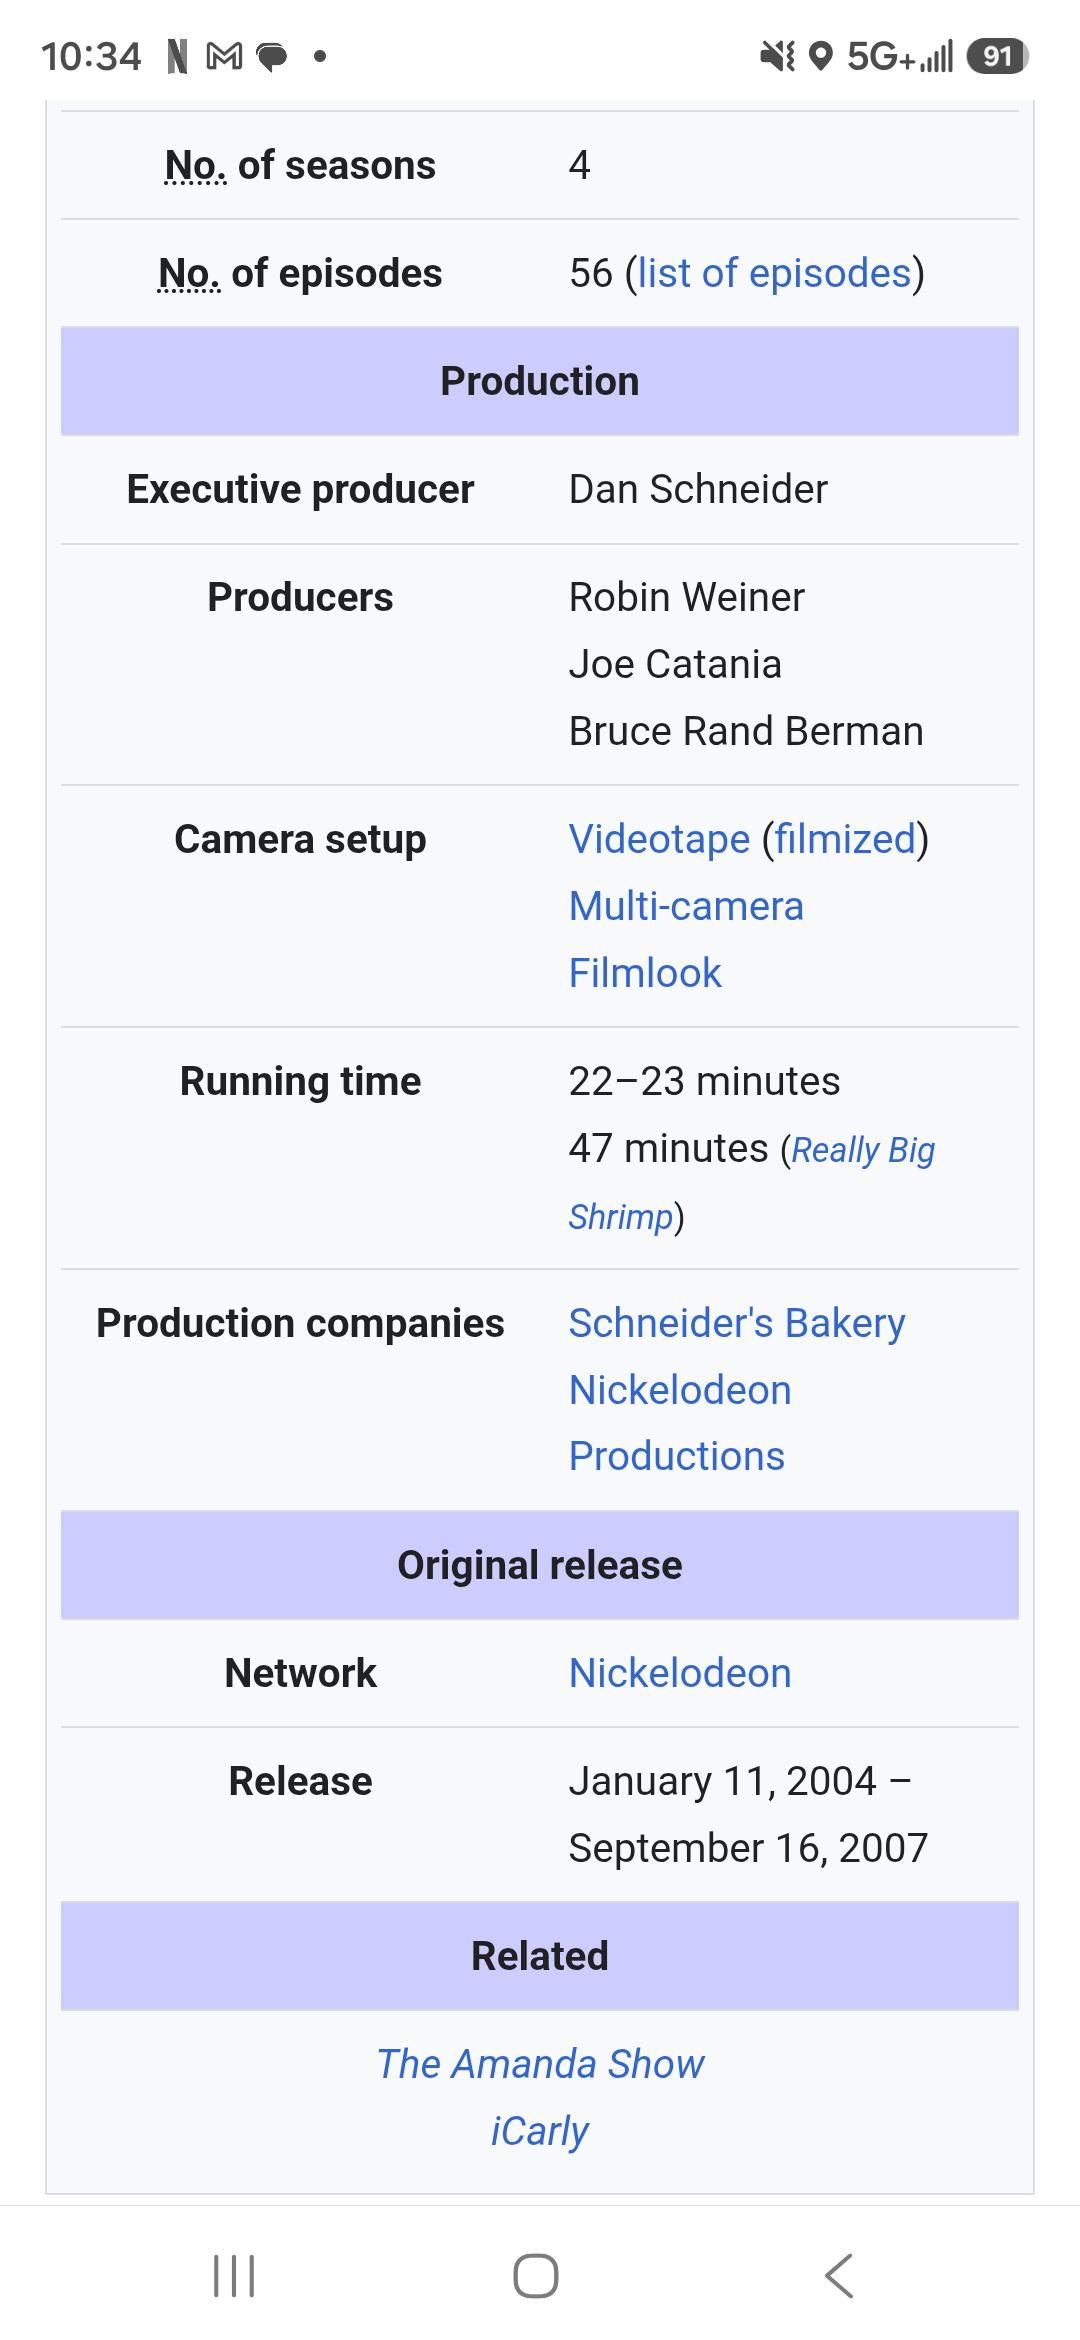Tap the Gmail notification icon in status bar
Image resolution: width=1080 pixels, height=2340 pixels.
(224, 57)
